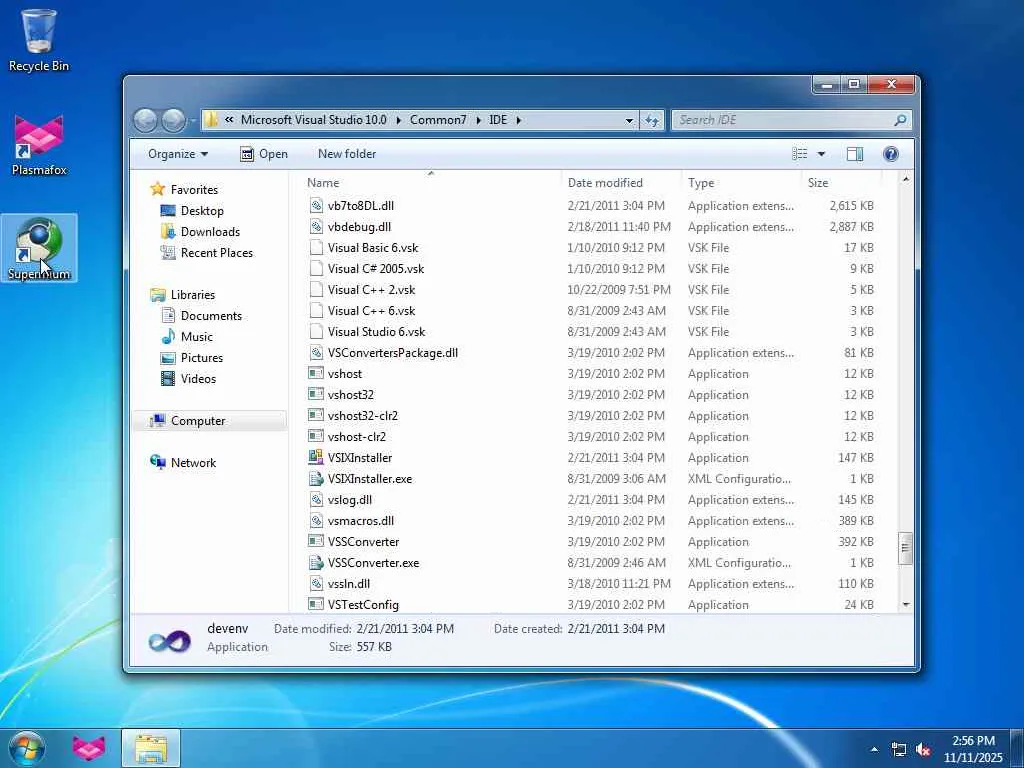Select the Plasmafox desktop shortcut
The width and height of the screenshot is (1024, 768).
(39, 145)
